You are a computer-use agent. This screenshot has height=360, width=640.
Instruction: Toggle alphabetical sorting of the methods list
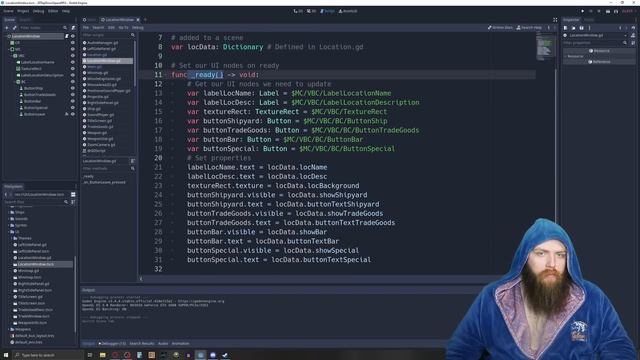[x=133, y=161]
